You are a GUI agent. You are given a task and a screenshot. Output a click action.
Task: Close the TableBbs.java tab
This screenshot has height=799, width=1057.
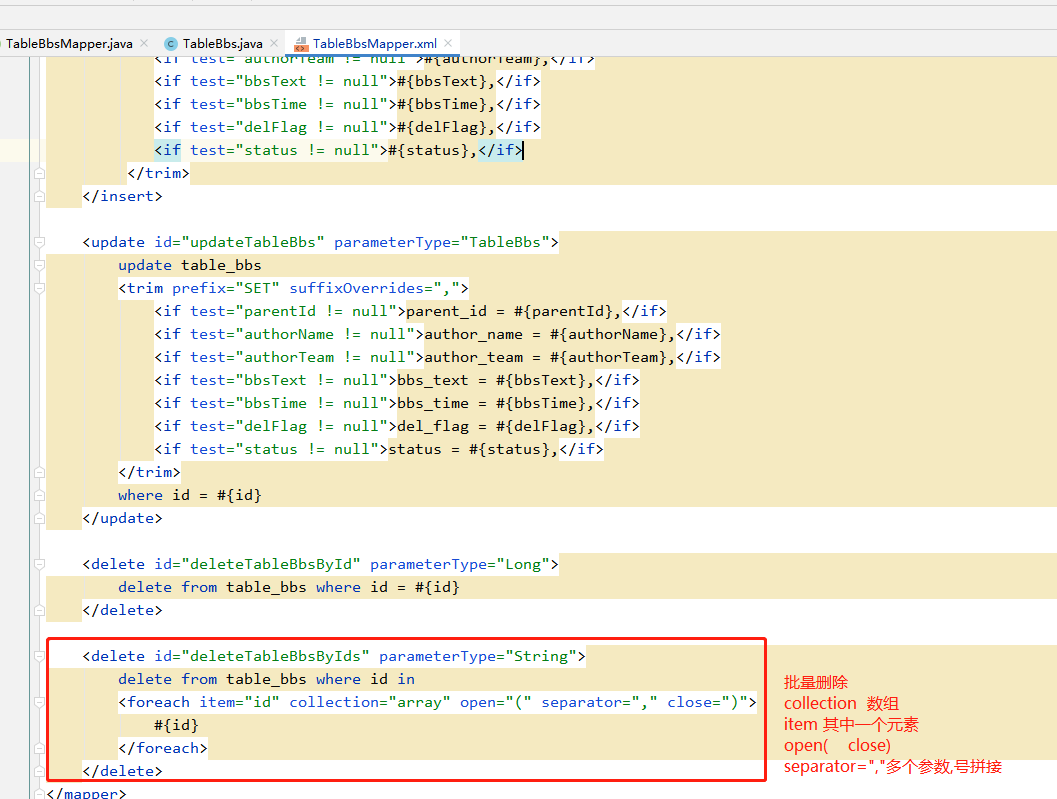pyautogui.click(x=274, y=43)
